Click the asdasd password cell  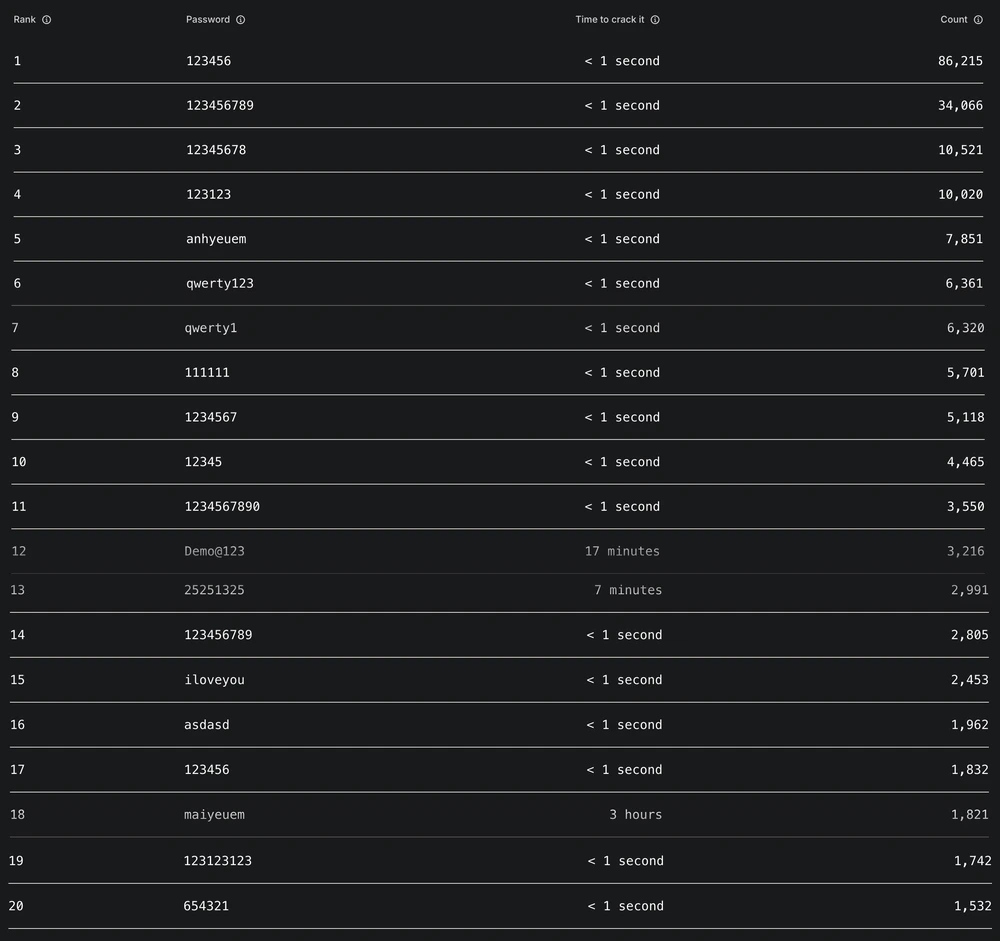[207, 725]
